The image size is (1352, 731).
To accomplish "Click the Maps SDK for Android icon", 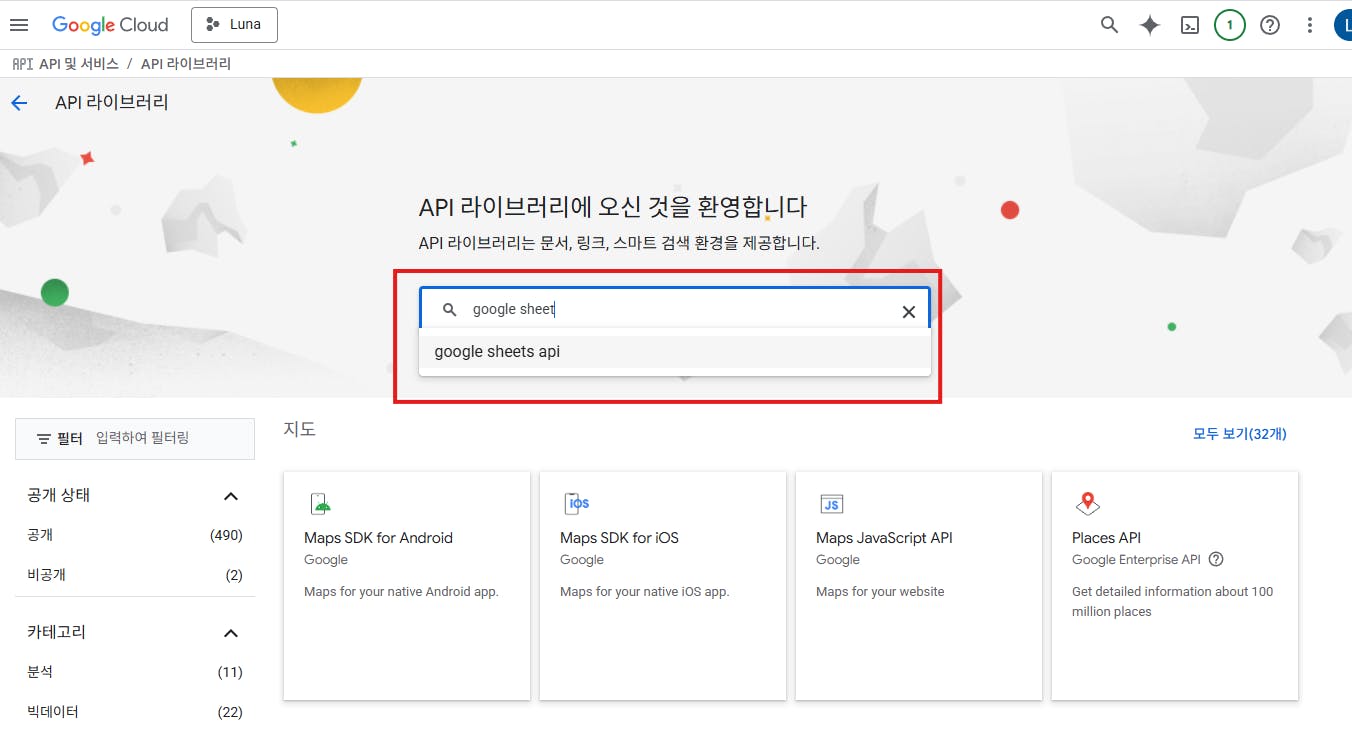I will 320,503.
